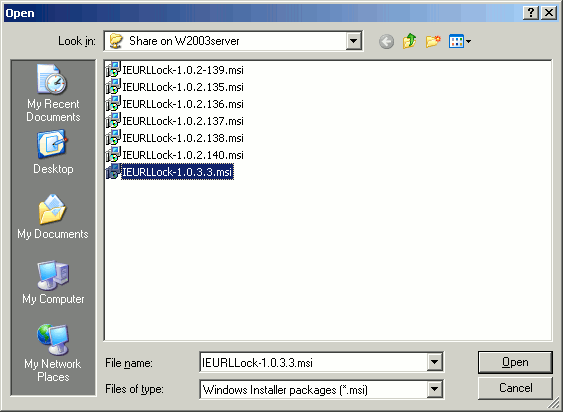Select the icon of IEURLLock-1.0.2.136.msi
Screen dimensions: 563x412
pos(113,103)
